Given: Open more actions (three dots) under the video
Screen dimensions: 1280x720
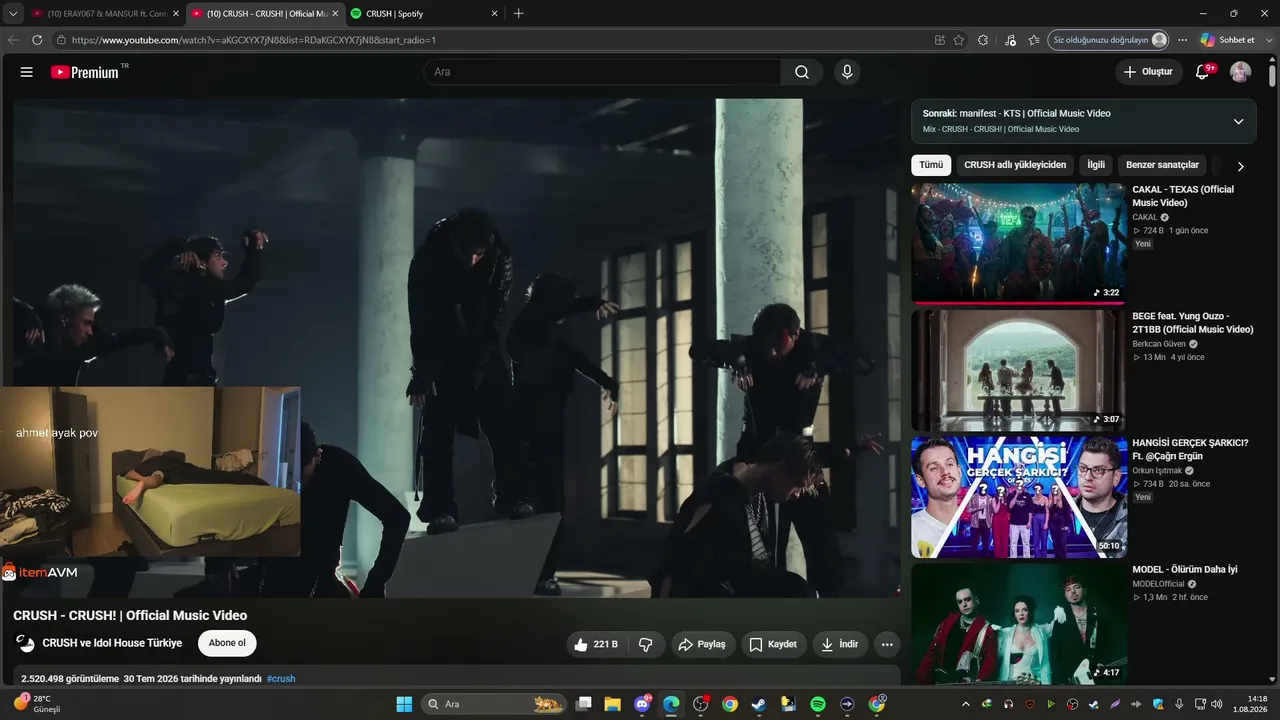Looking at the screenshot, I should [x=887, y=644].
